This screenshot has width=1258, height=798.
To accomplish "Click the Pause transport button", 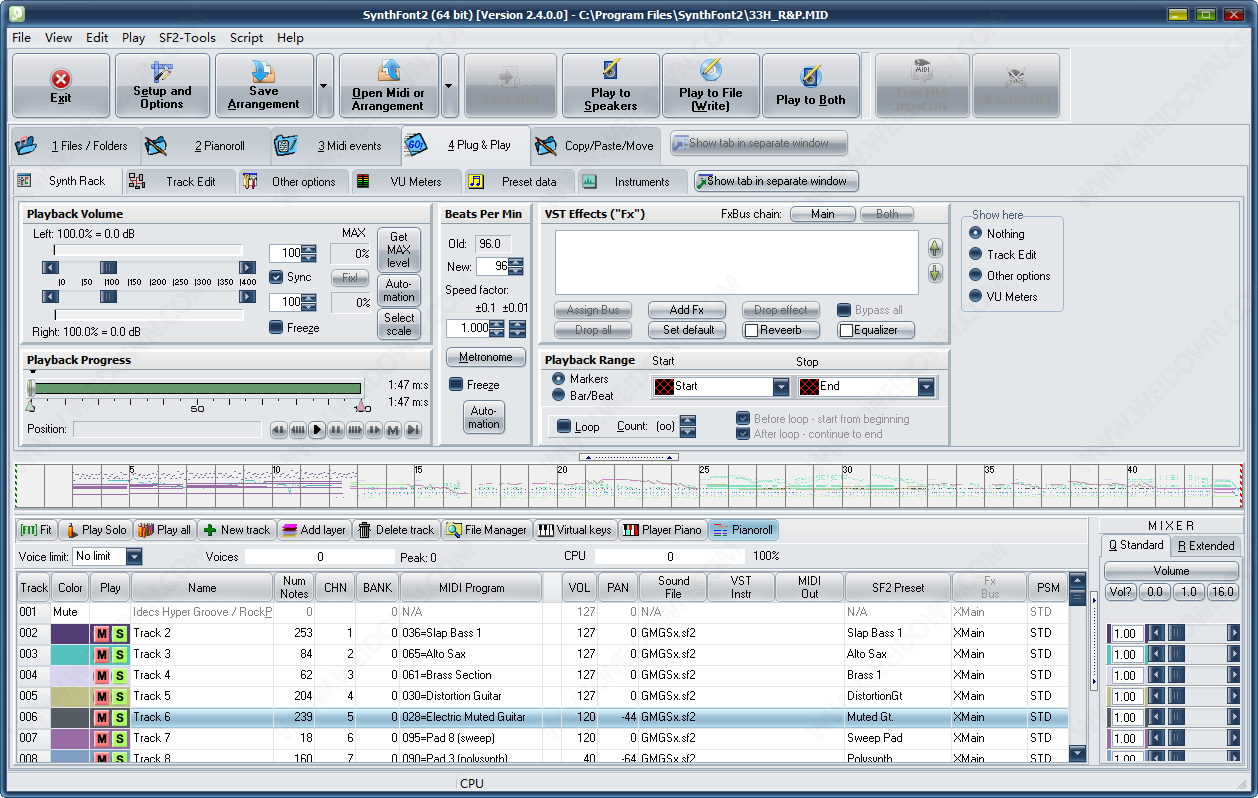I will coord(336,430).
